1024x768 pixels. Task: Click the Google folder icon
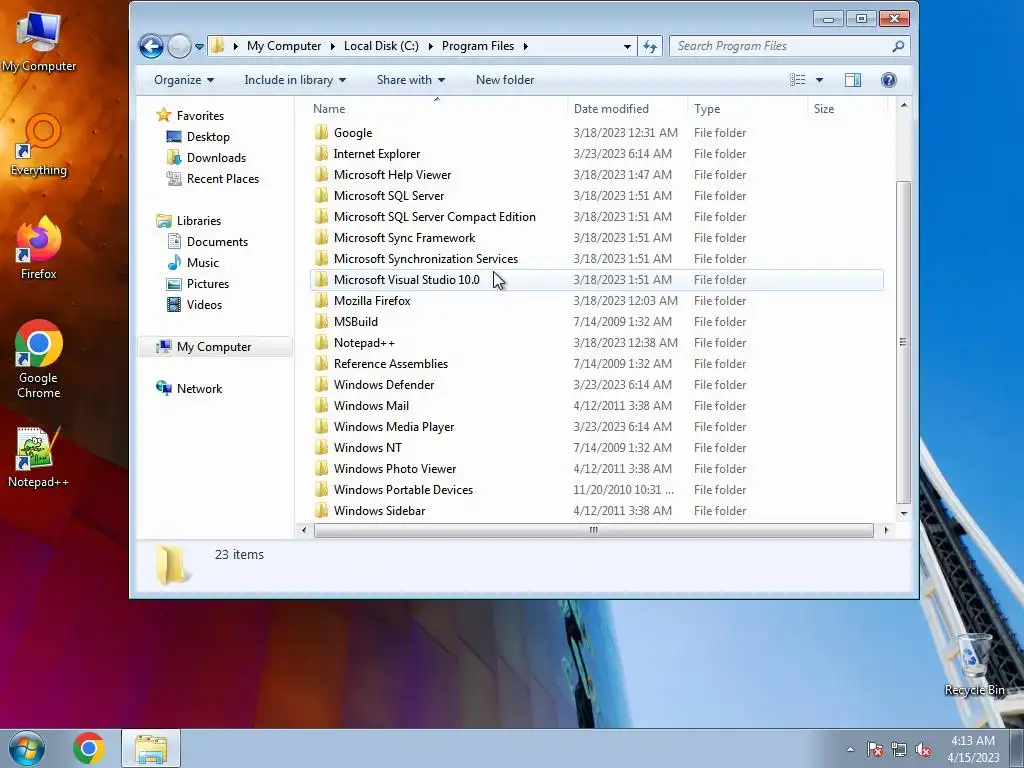(x=321, y=133)
